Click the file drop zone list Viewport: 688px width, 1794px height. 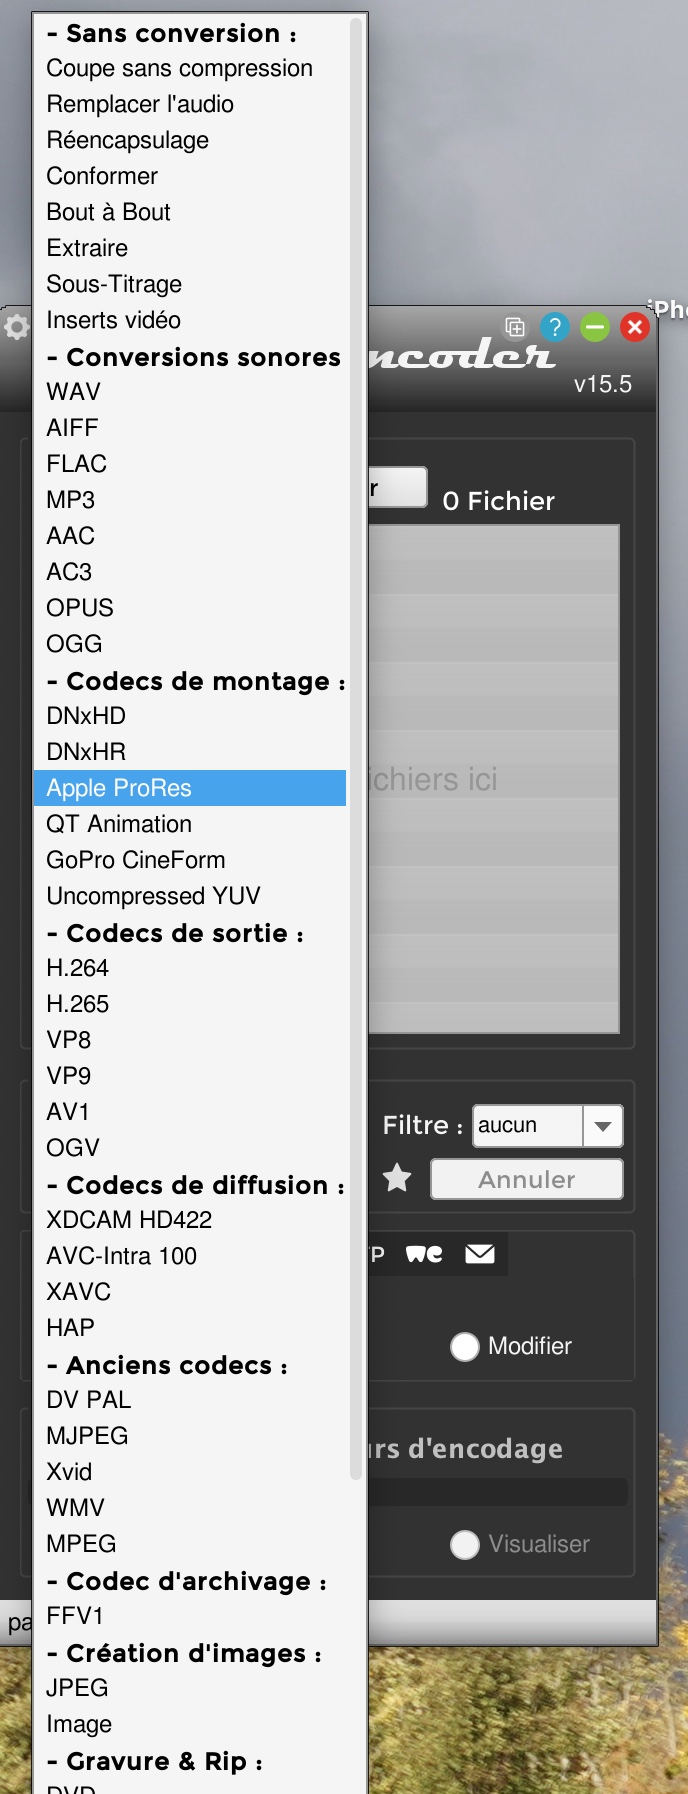click(x=494, y=780)
